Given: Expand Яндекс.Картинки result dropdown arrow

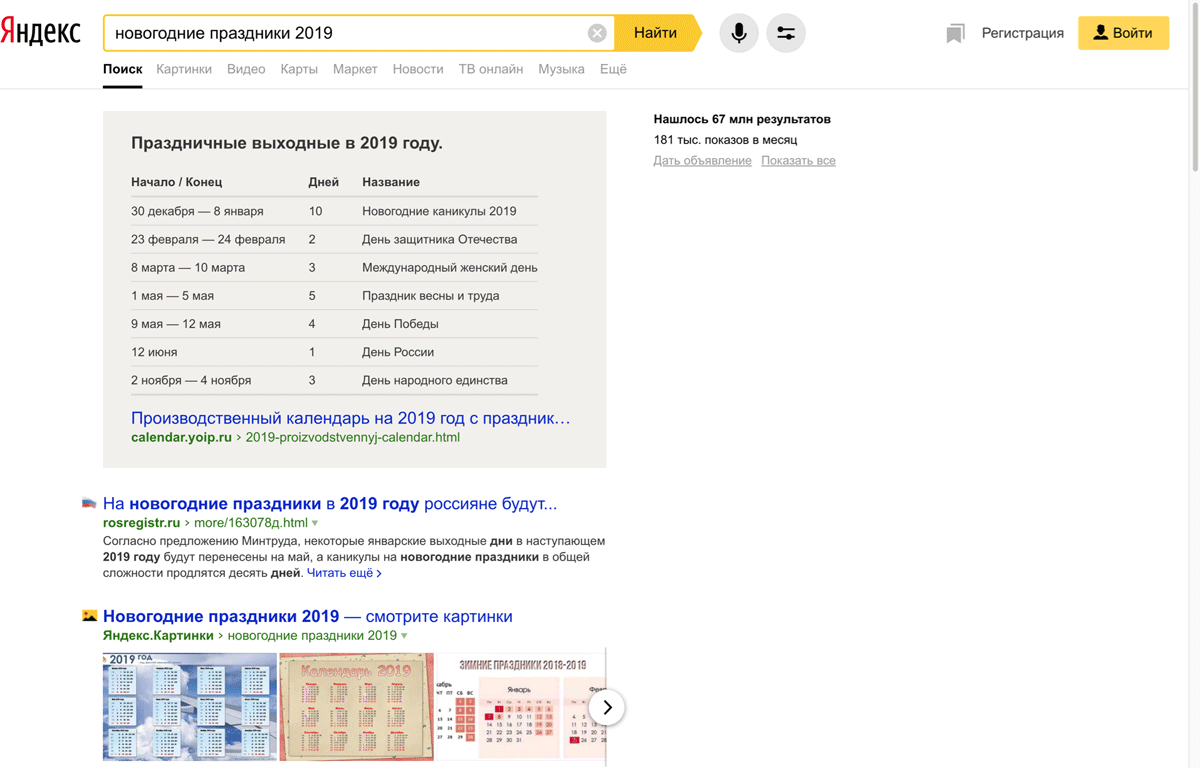Looking at the screenshot, I should click(405, 636).
